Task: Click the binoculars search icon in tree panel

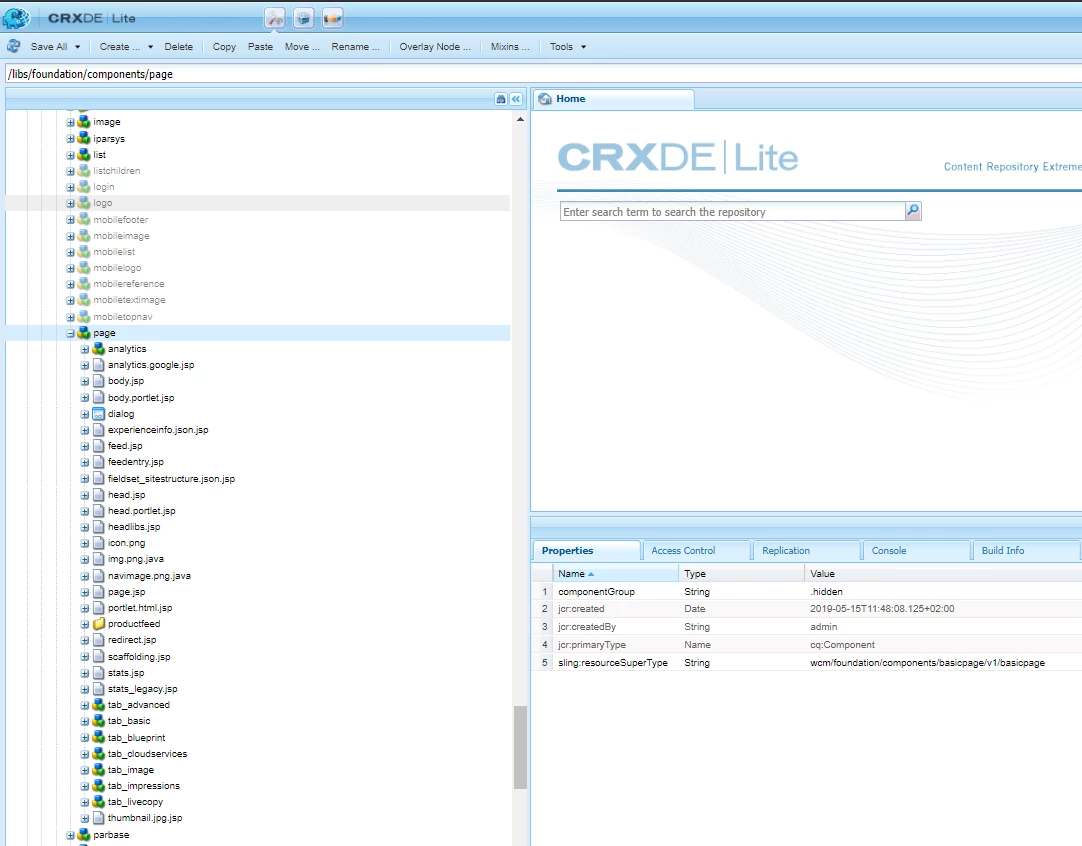Action: (x=501, y=99)
